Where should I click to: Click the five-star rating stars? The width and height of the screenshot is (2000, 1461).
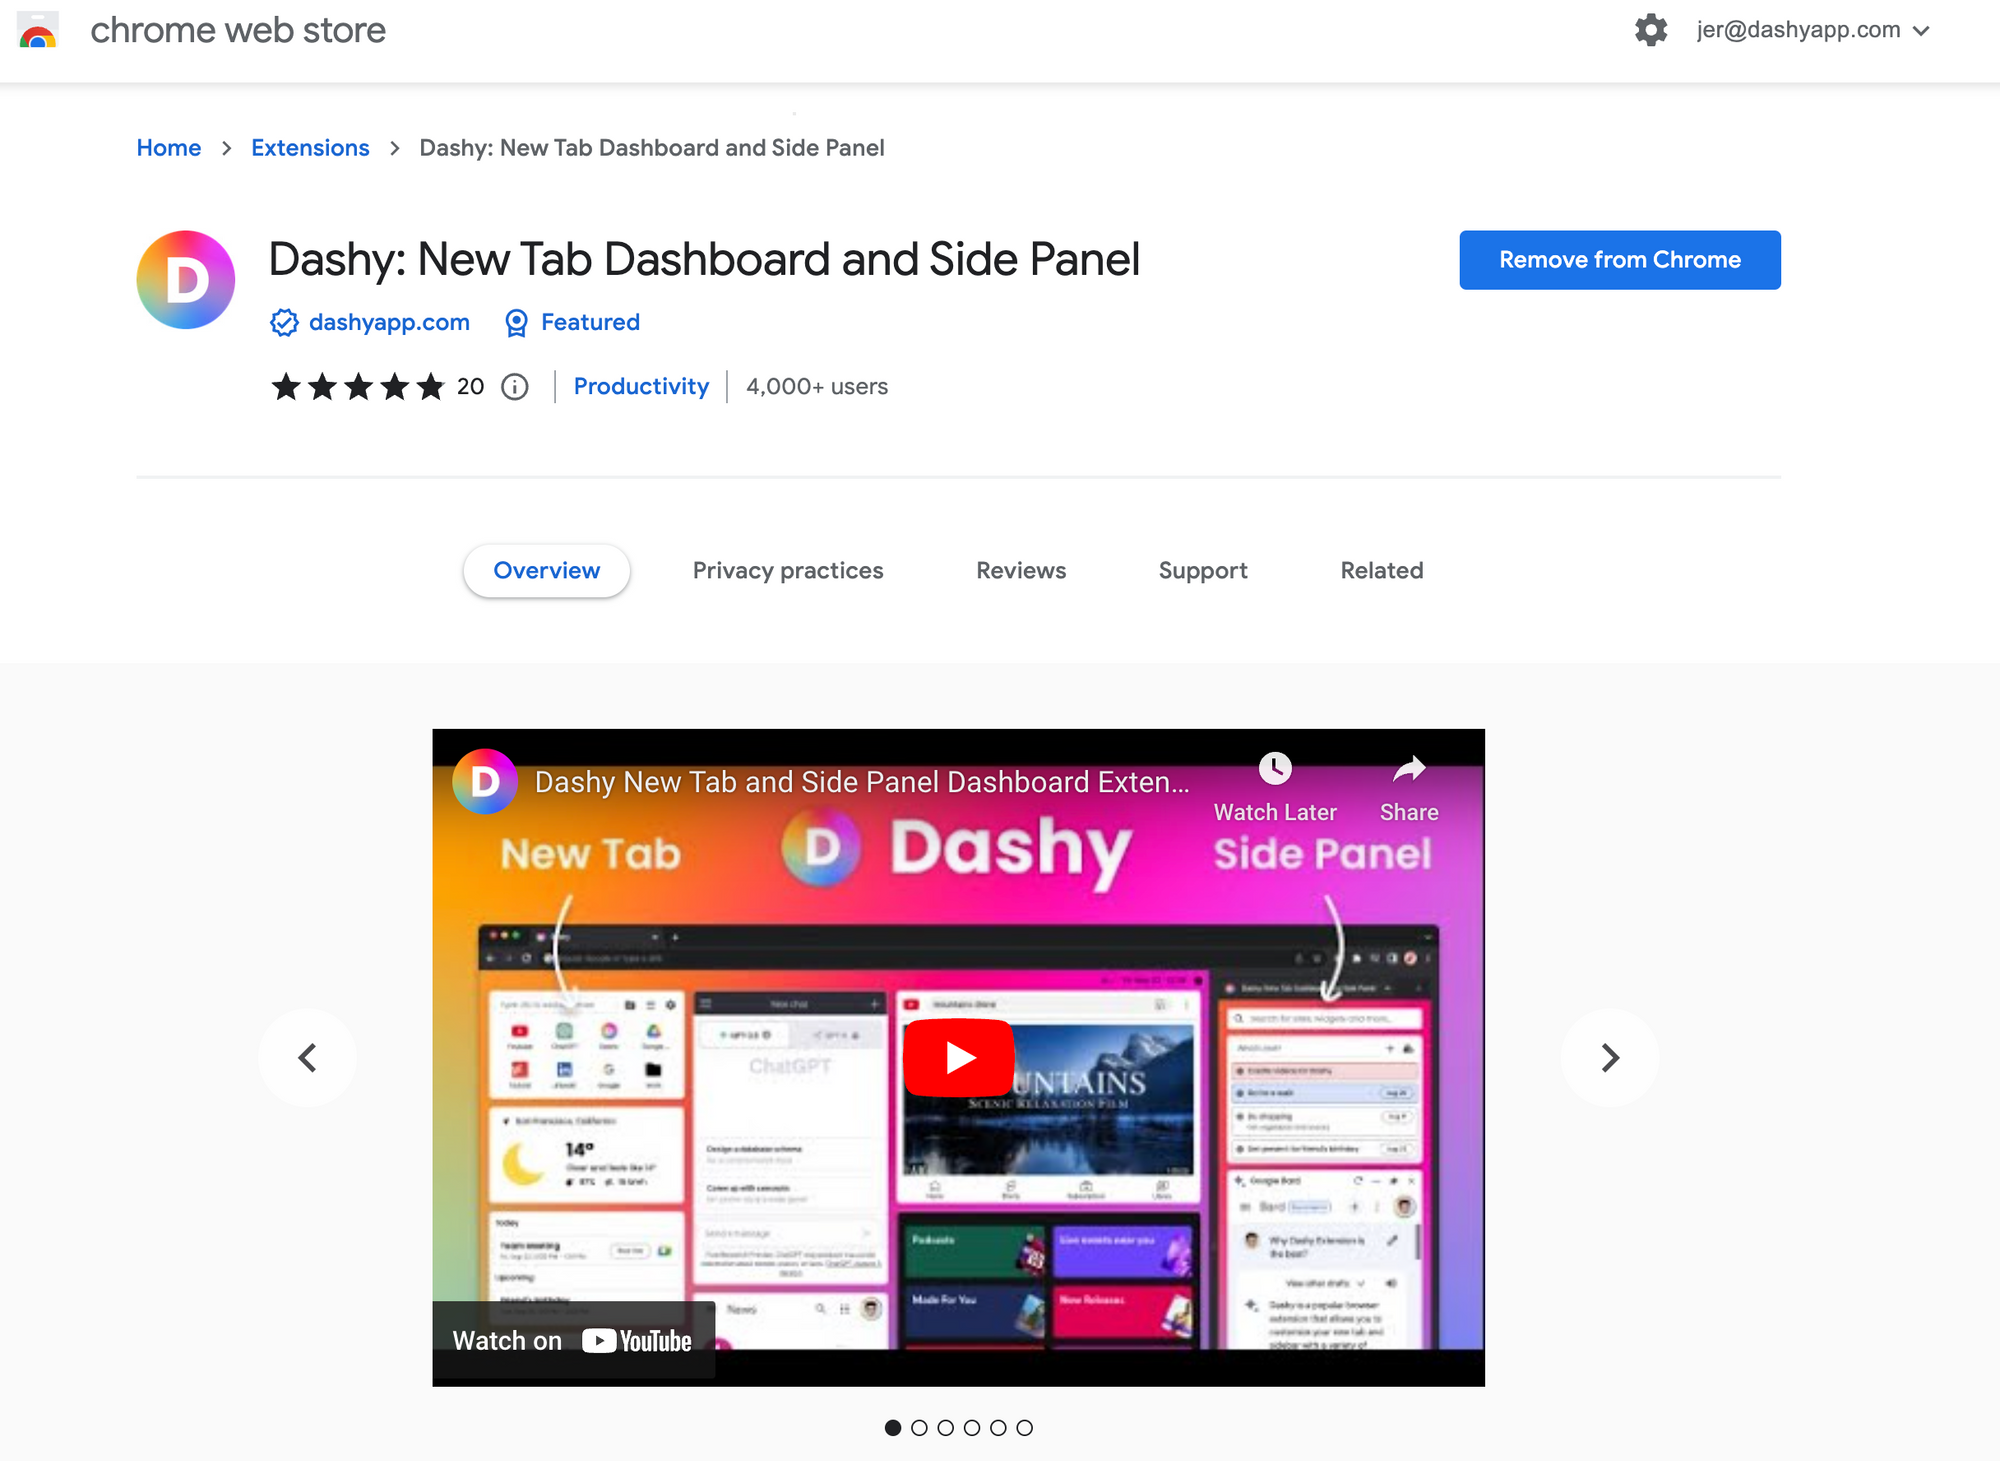coord(358,387)
